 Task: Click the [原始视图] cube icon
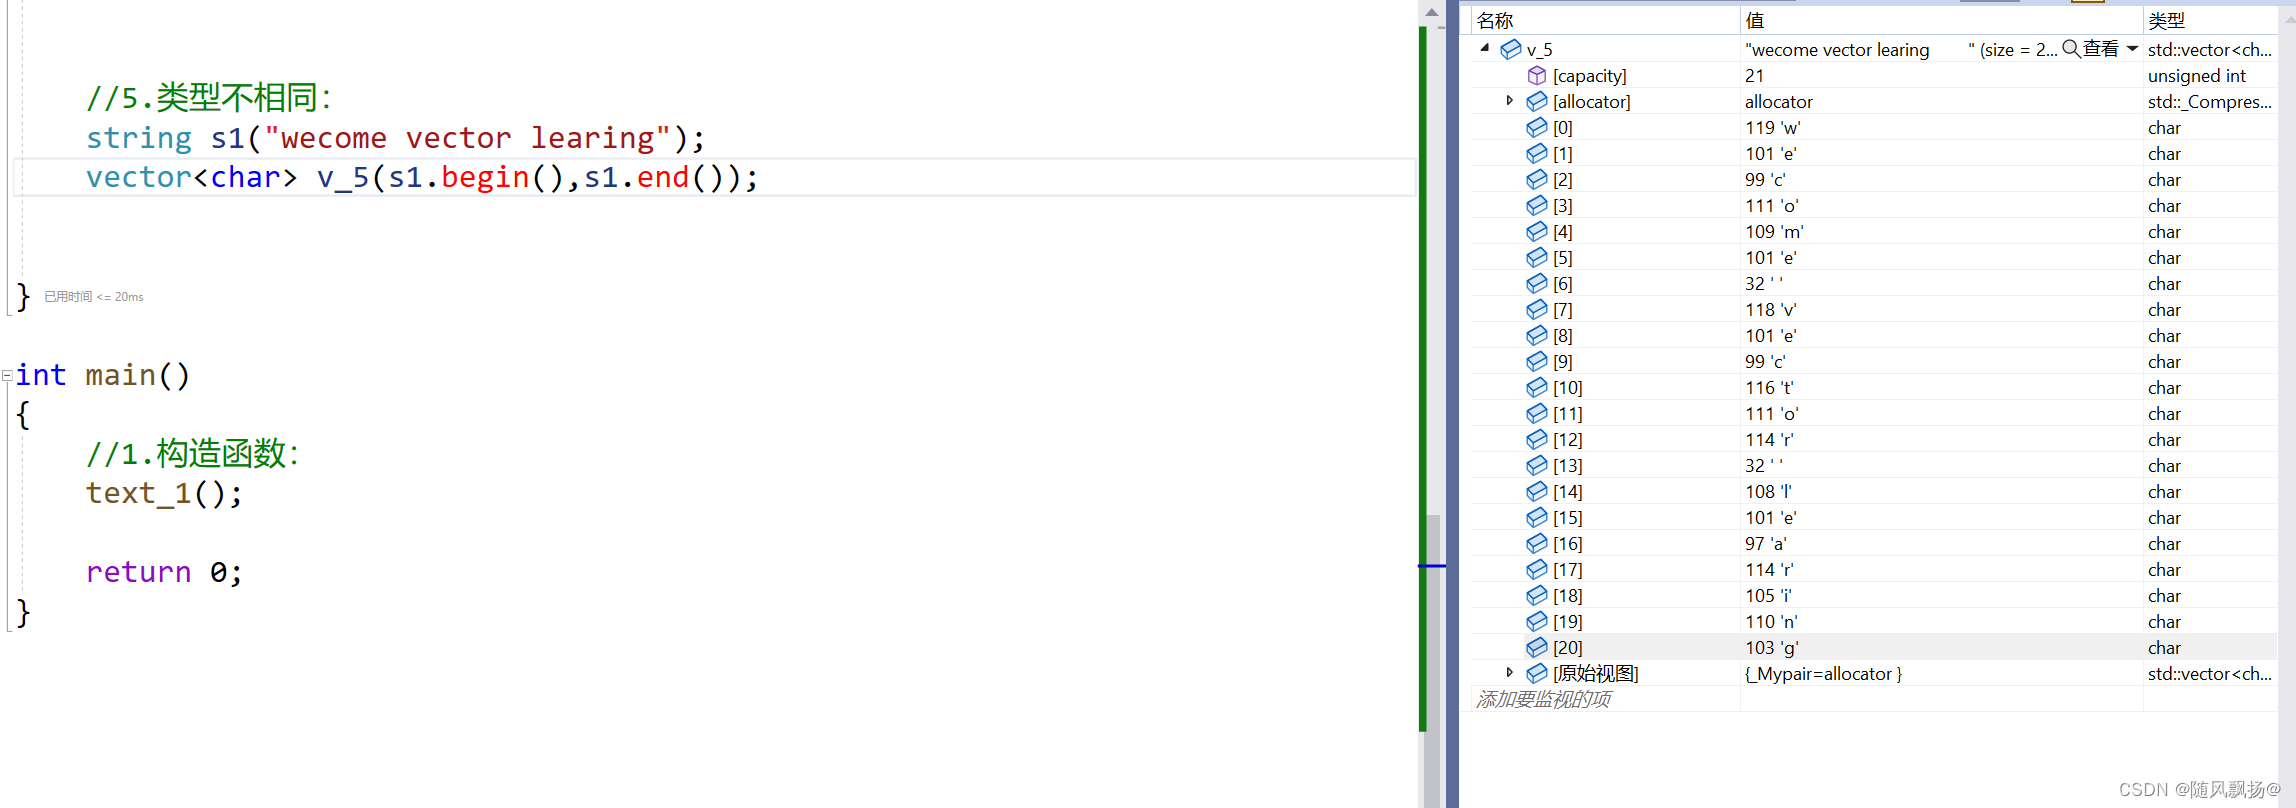1537,673
